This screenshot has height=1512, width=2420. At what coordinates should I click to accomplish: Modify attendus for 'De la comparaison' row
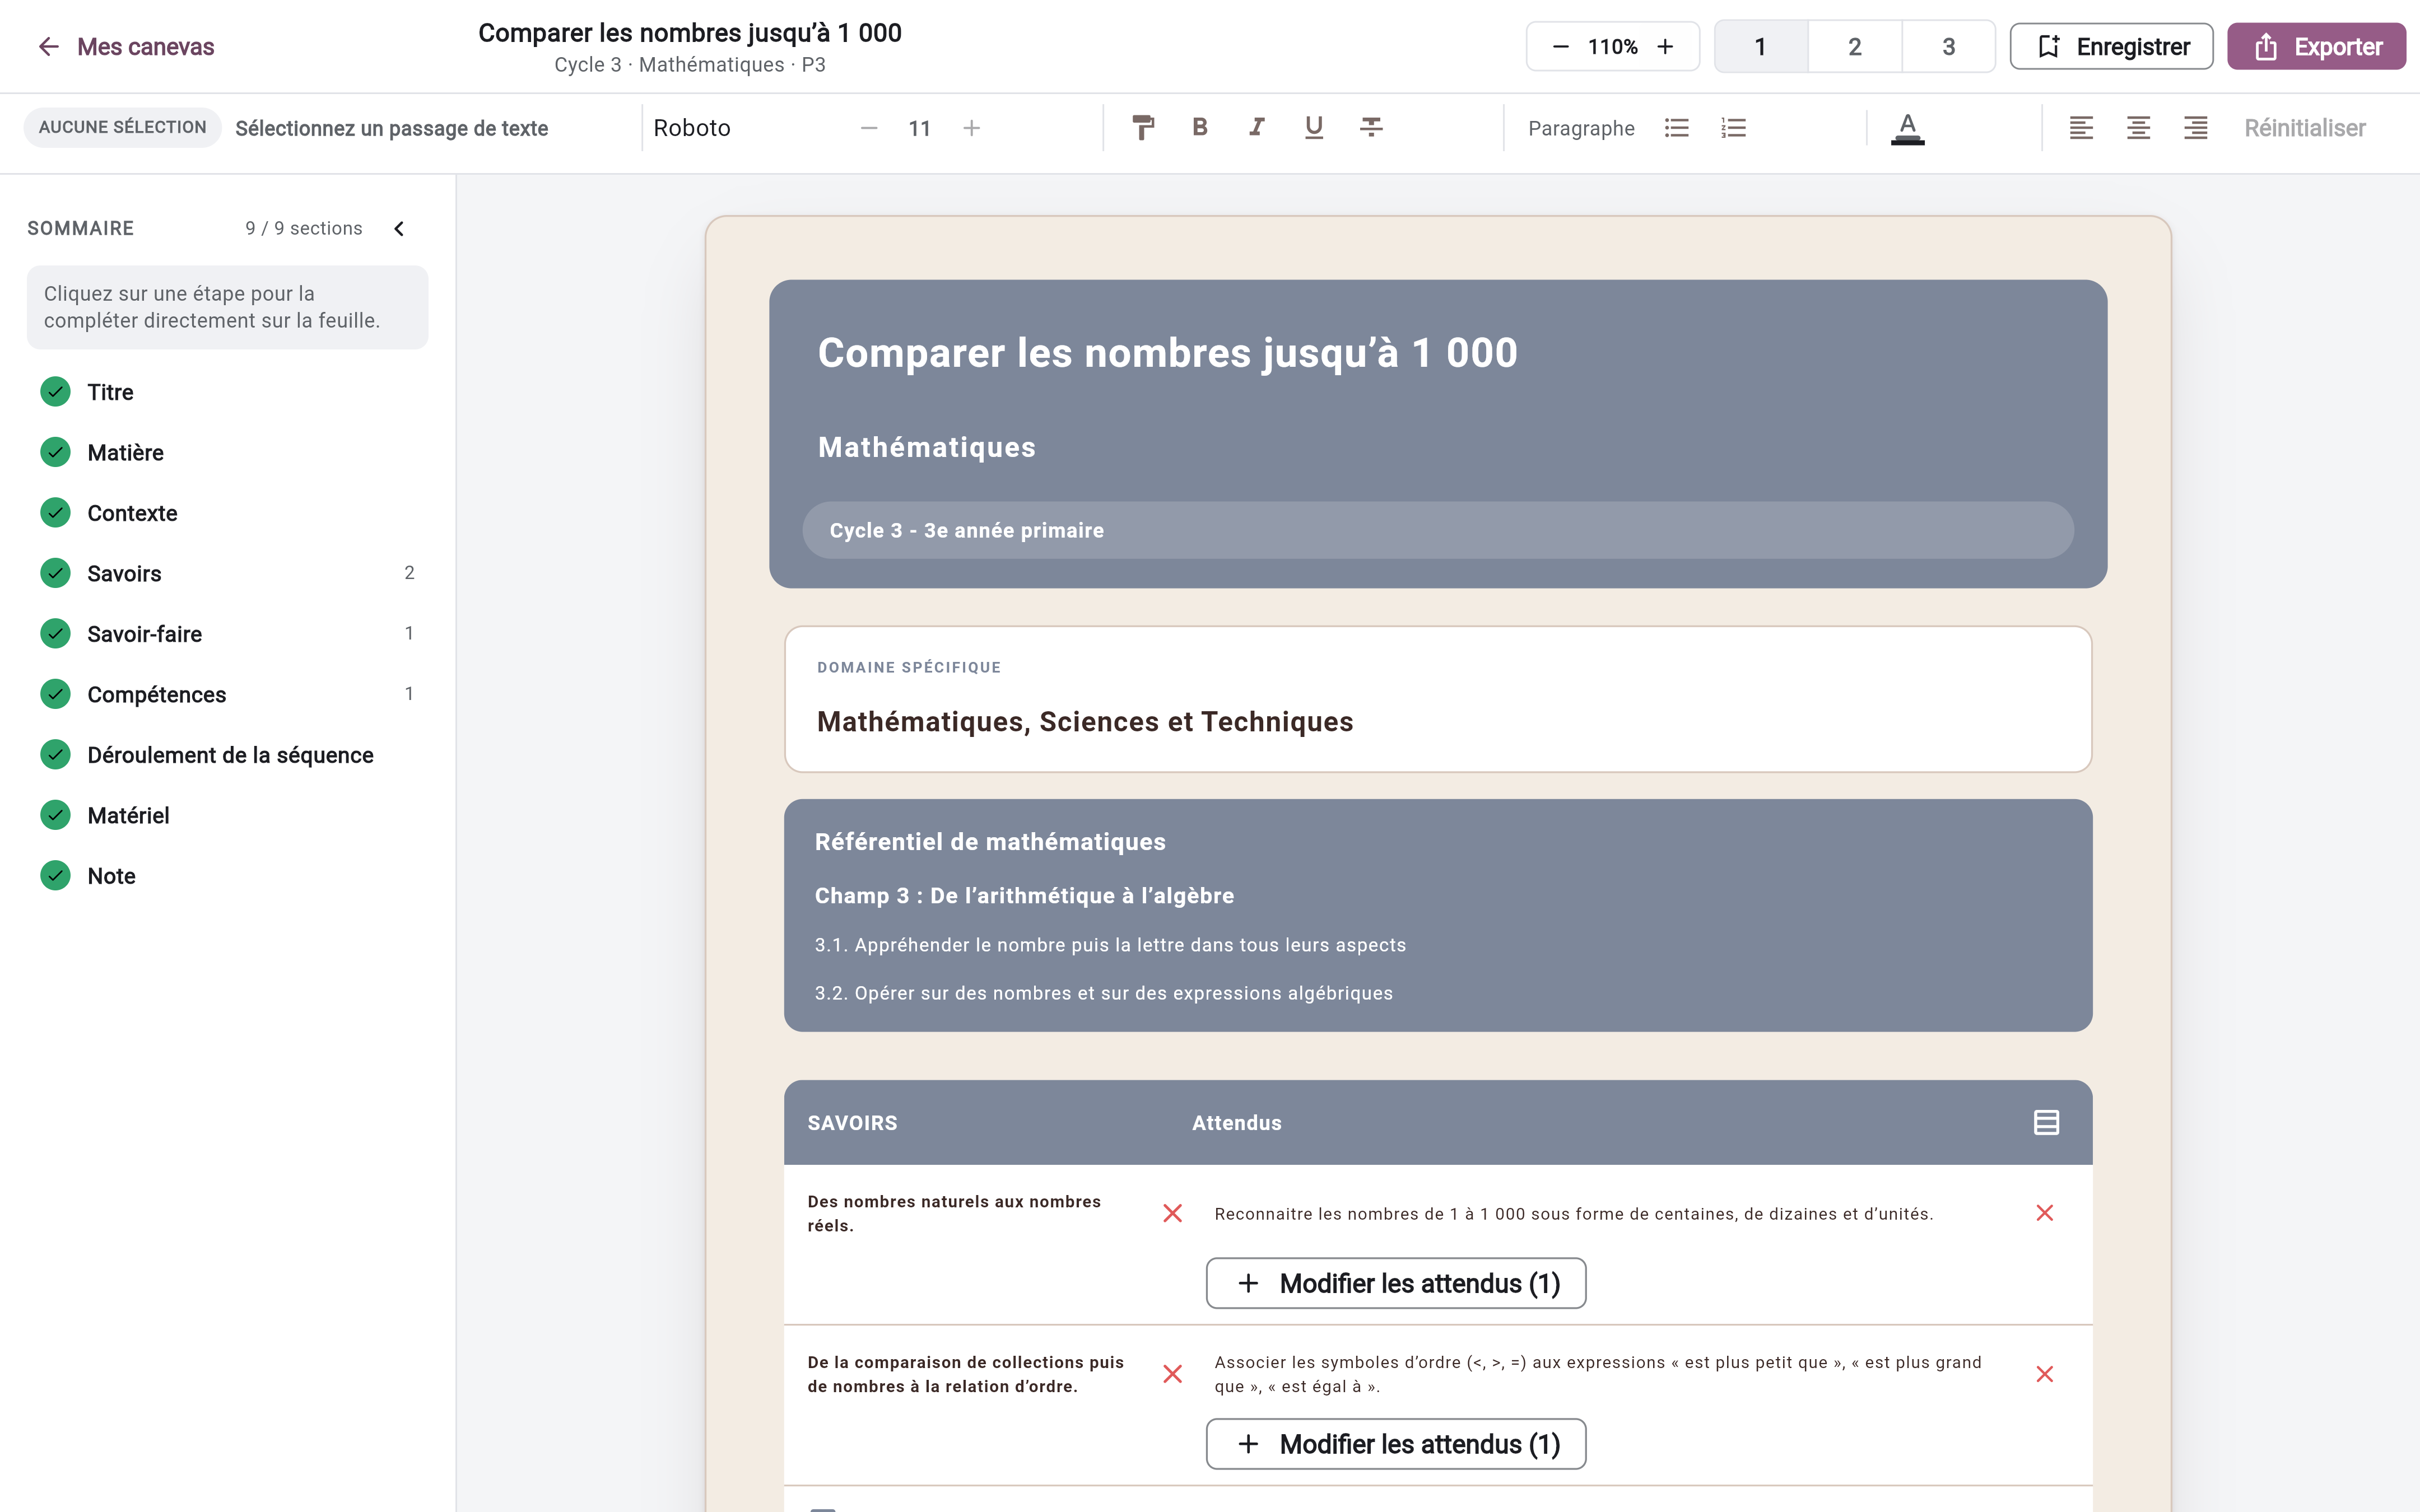tap(1396, 1444)
